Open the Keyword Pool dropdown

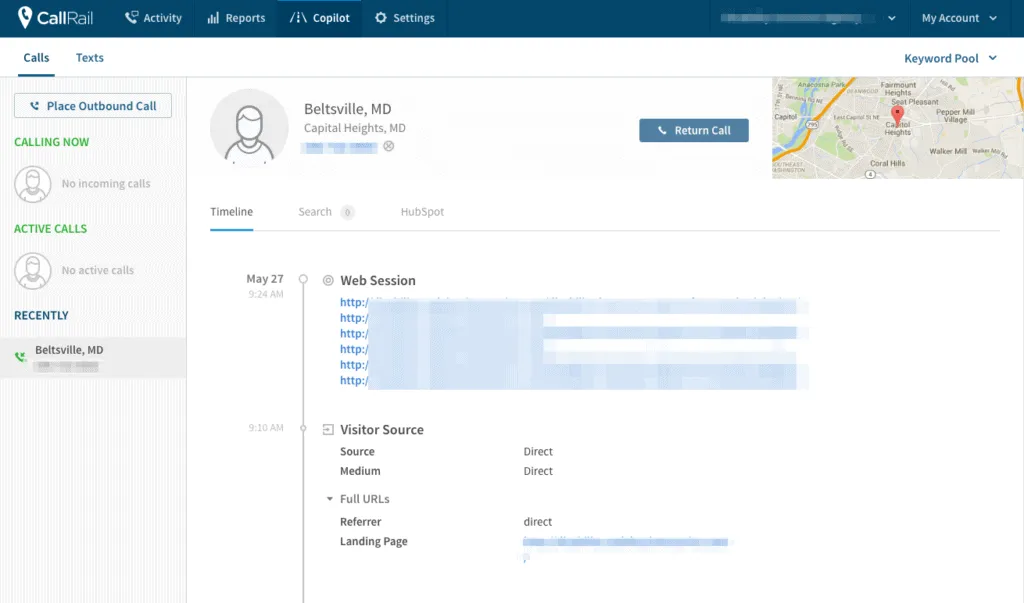click(948, 58)
